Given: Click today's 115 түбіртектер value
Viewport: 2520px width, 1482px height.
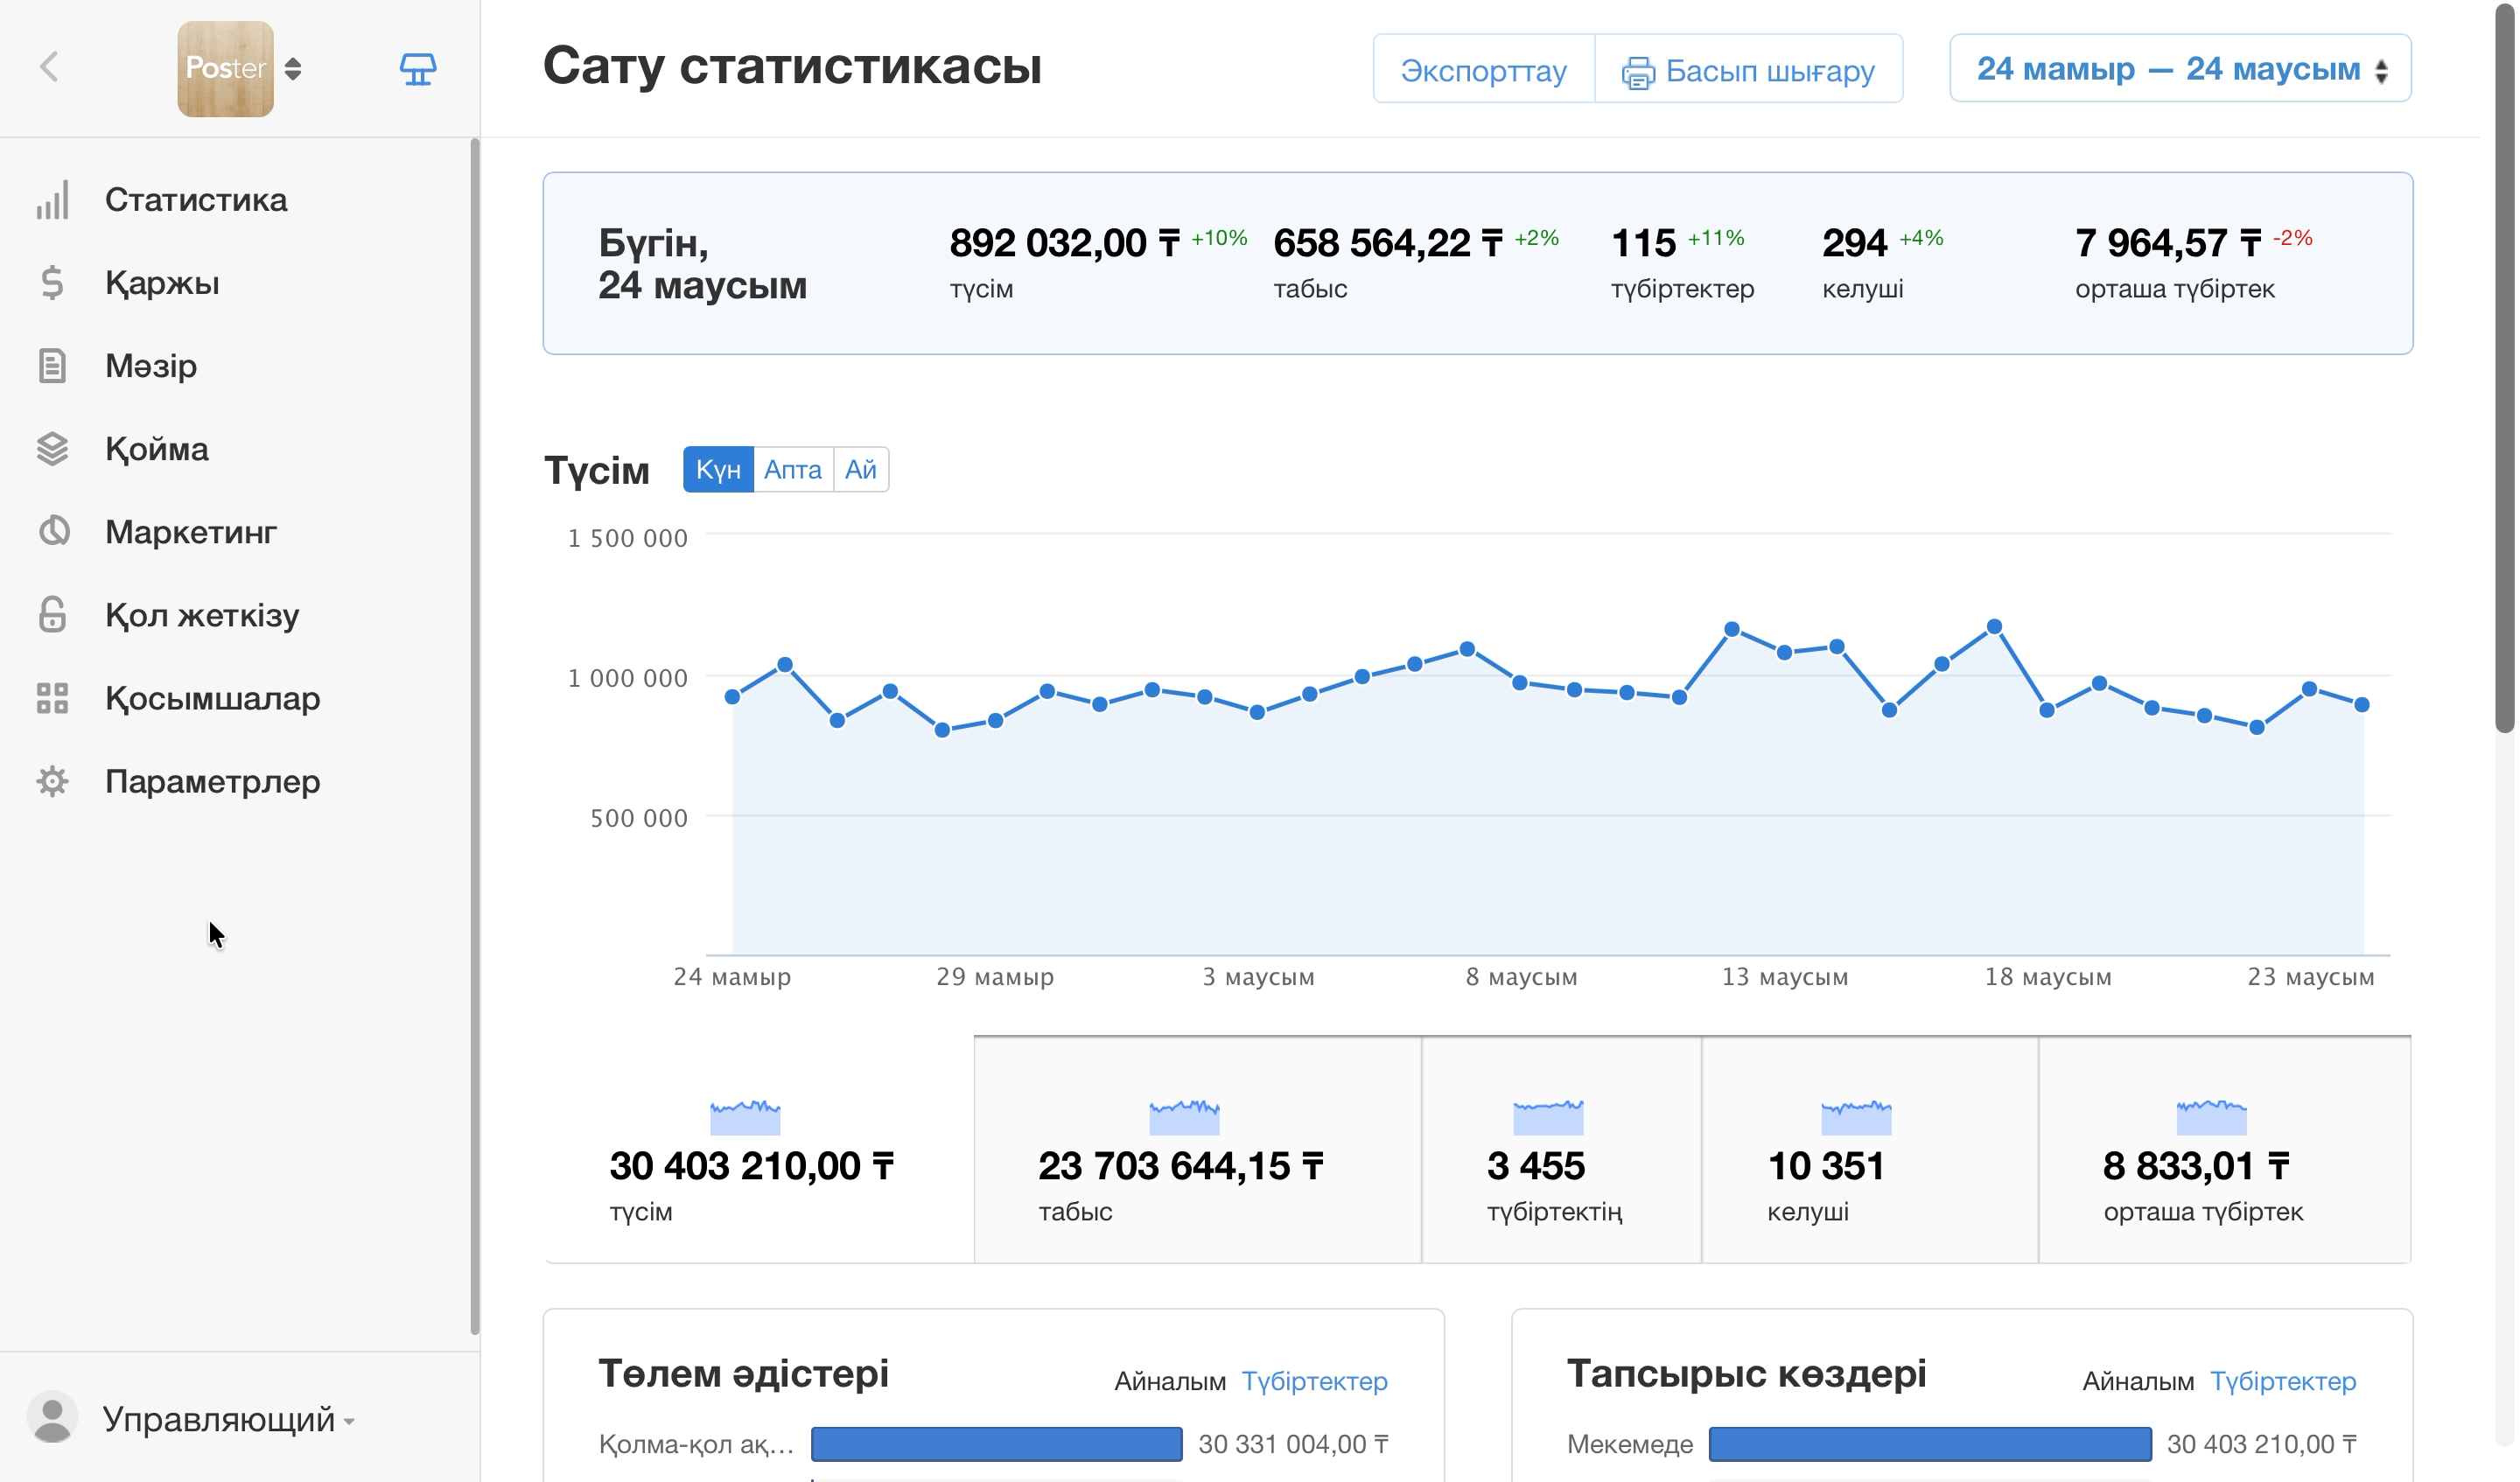Looking at the screenshot, I should point(1644,243).
